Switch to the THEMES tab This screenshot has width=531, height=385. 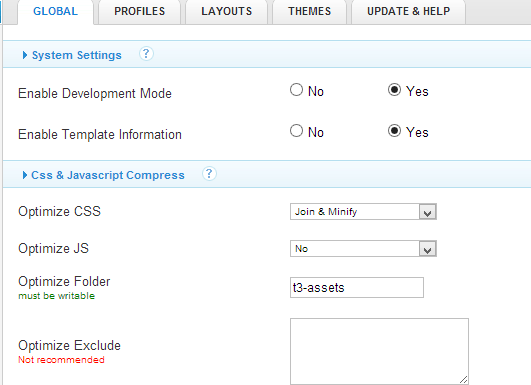310,12
